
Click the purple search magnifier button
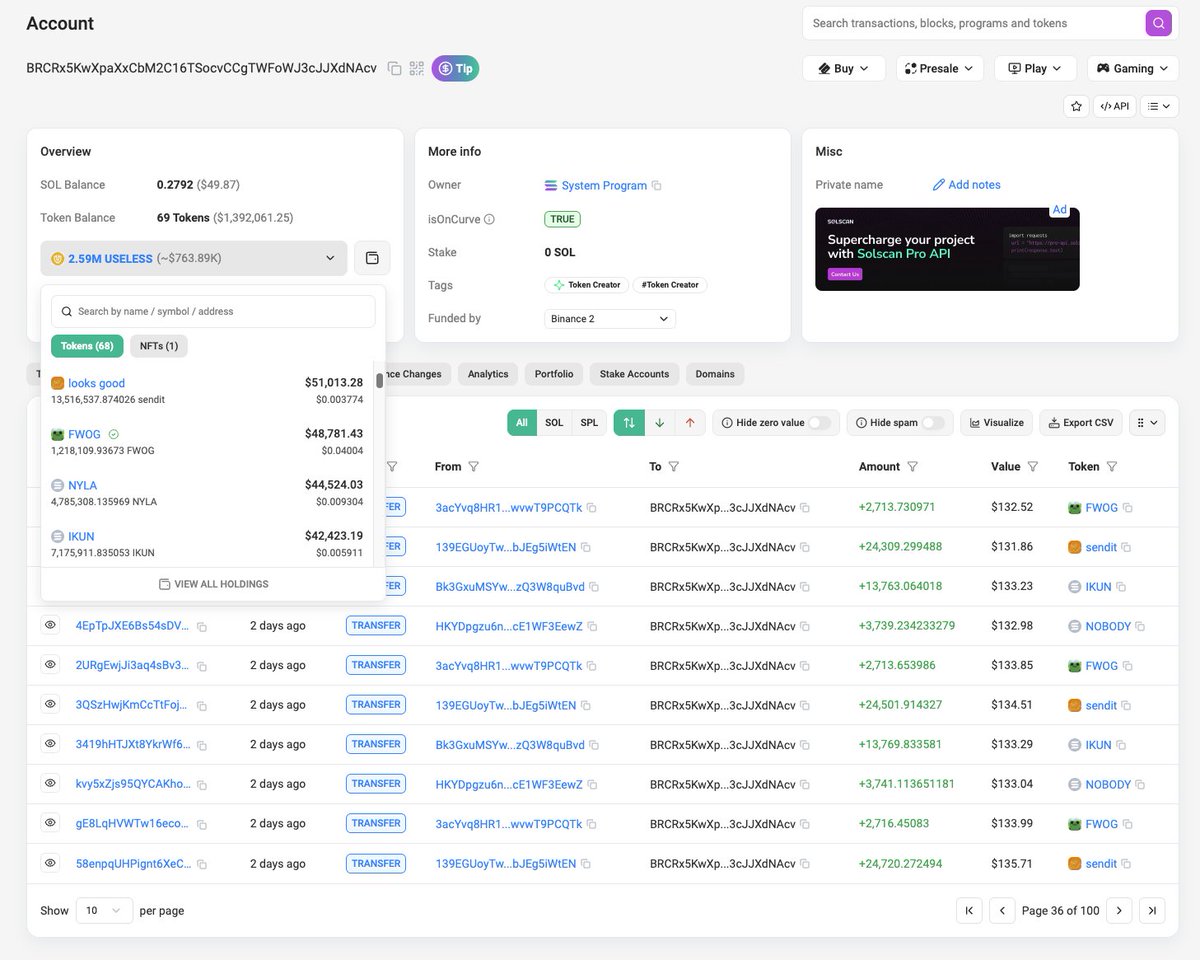click(x=1158, y=23)
